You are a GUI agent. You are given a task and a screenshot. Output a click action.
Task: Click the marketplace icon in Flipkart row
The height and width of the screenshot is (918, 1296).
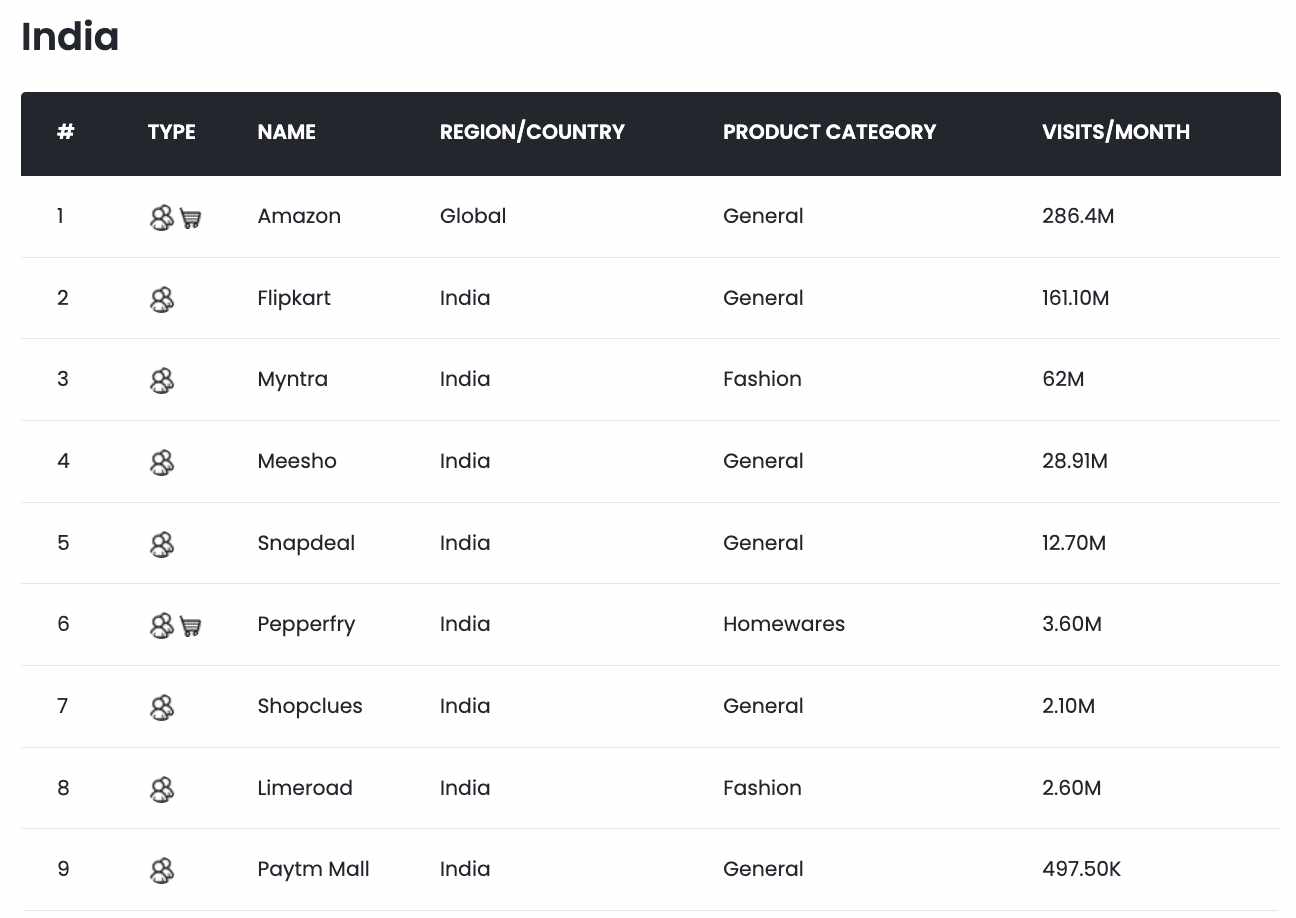coord(161,299)
